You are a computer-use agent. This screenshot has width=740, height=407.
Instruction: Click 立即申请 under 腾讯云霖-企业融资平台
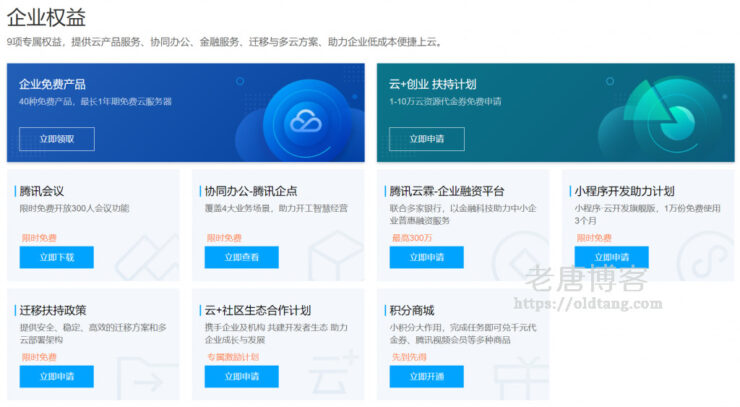(427, 257)
